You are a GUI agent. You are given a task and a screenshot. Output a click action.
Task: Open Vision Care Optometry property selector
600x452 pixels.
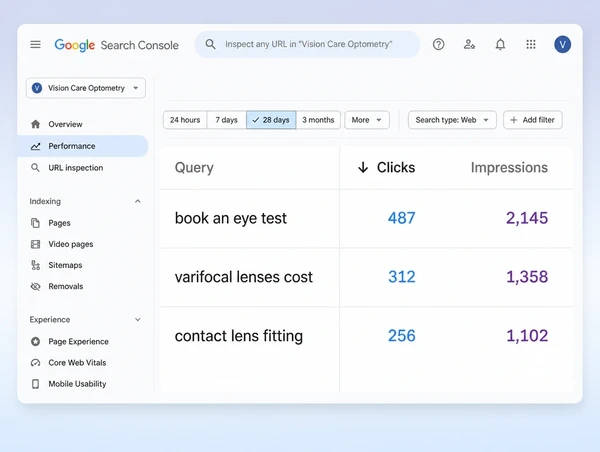tap(86, 88)
